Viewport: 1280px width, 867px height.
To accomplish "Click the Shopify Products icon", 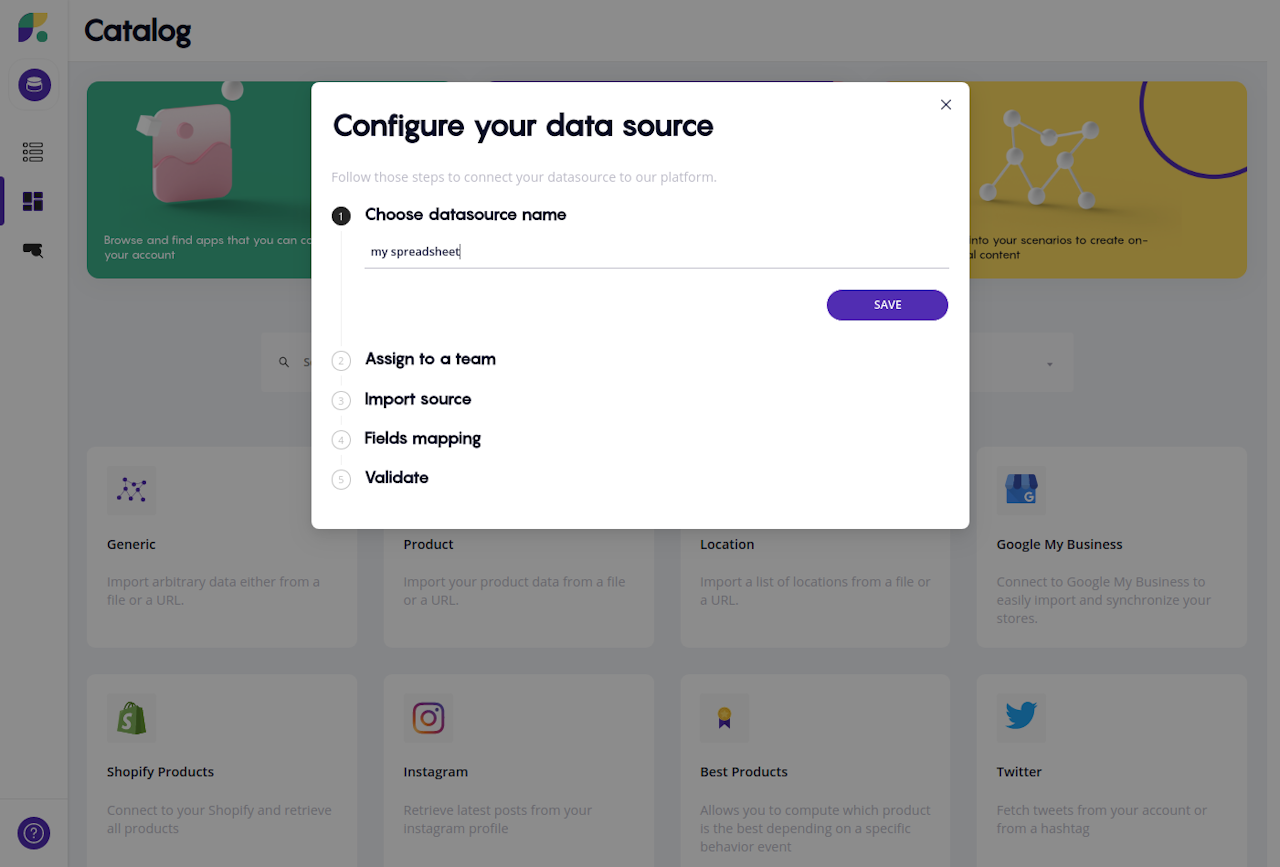I will (131, 718).
